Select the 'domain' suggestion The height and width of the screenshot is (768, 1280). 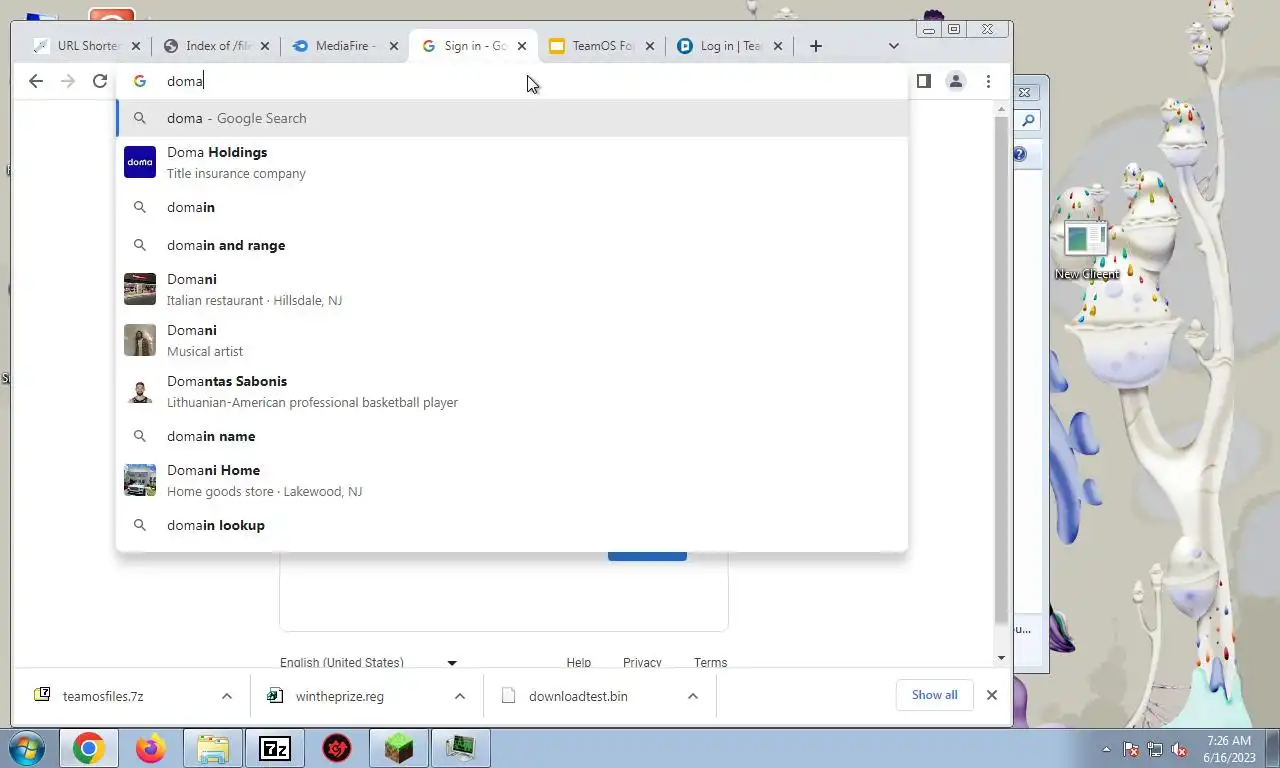(x=512, y=207)
